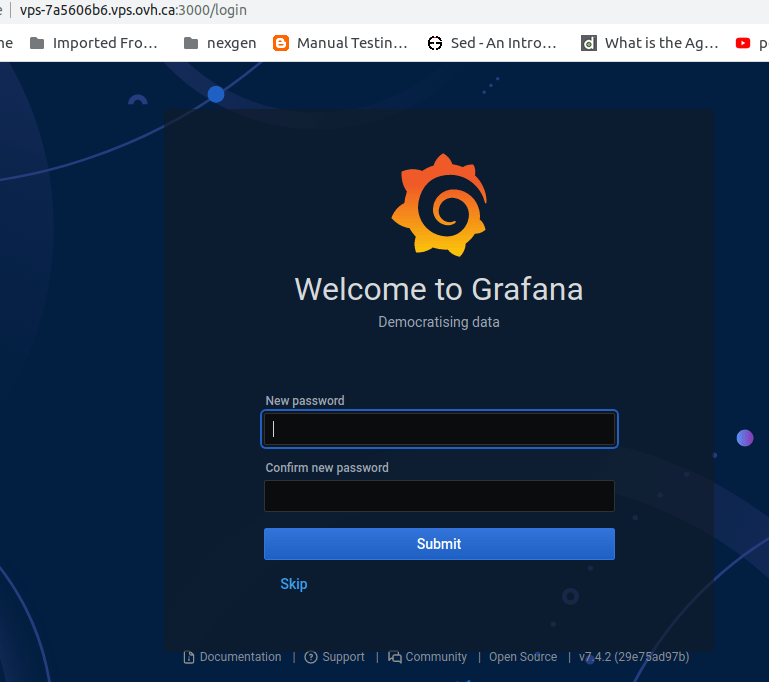Click the Welcome to Grafana heading
769x682 pixels.
click(439, 289)
